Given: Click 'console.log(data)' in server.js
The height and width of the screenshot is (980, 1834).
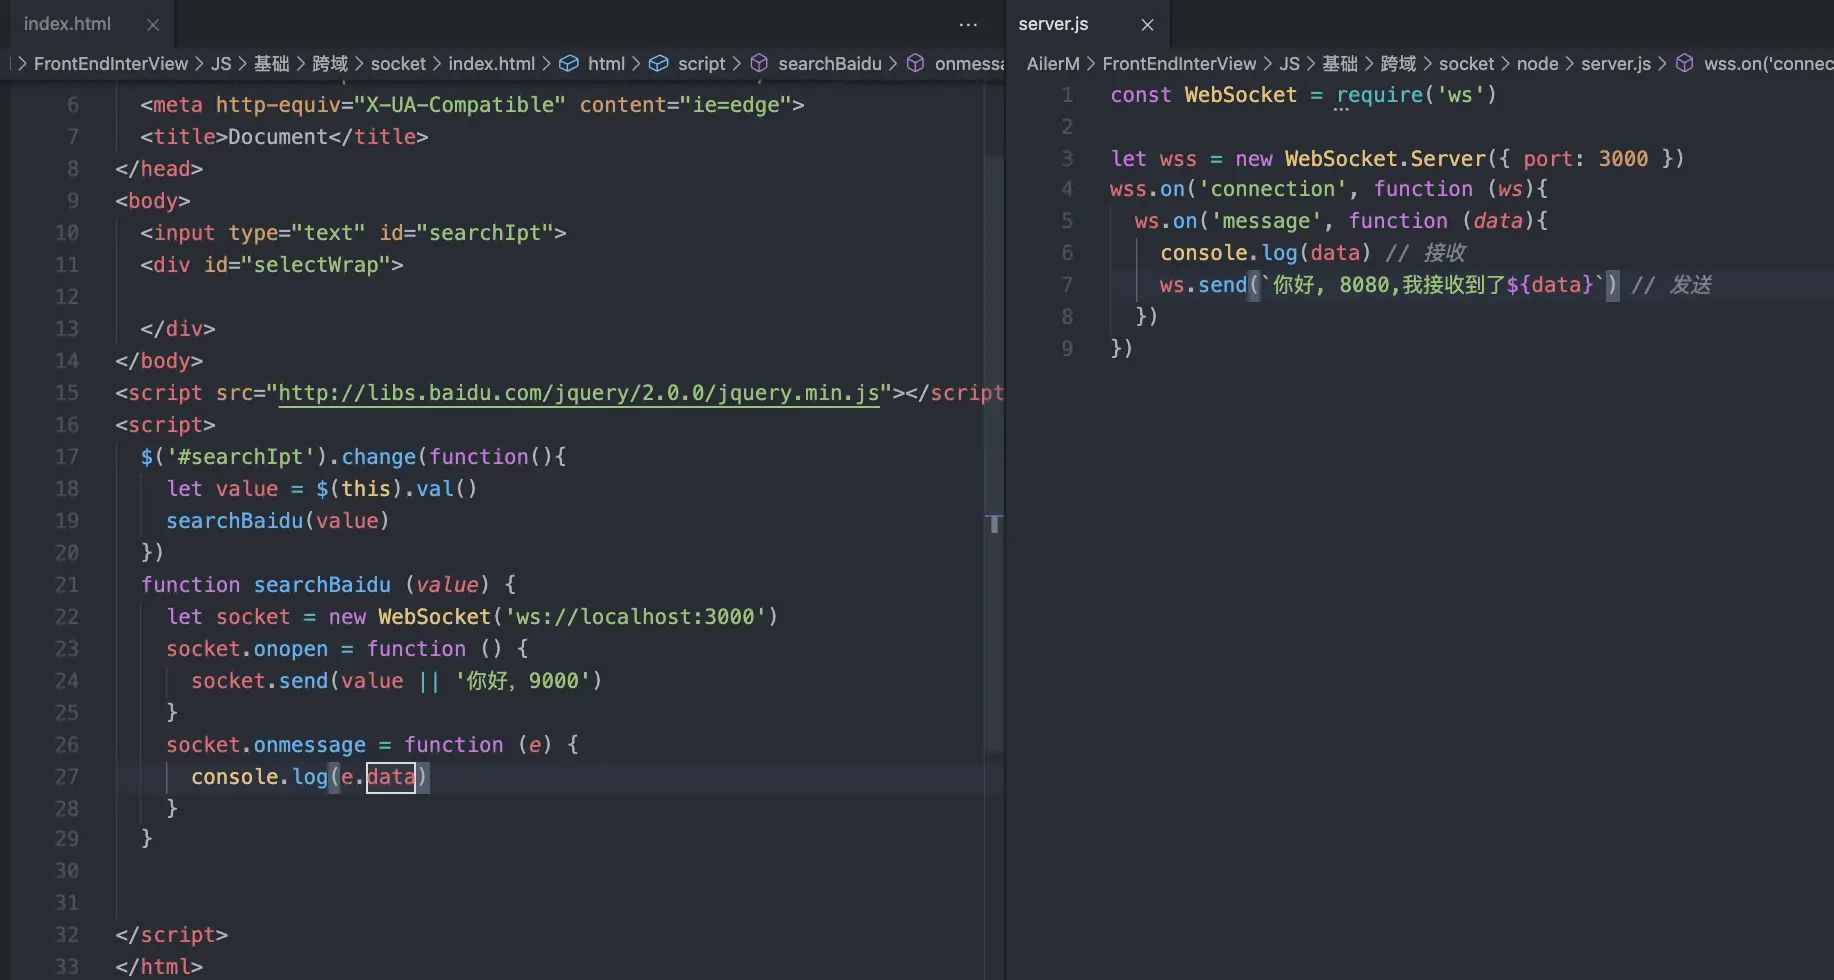Looking at the screenshot, I should click(x=1266, y=253).
